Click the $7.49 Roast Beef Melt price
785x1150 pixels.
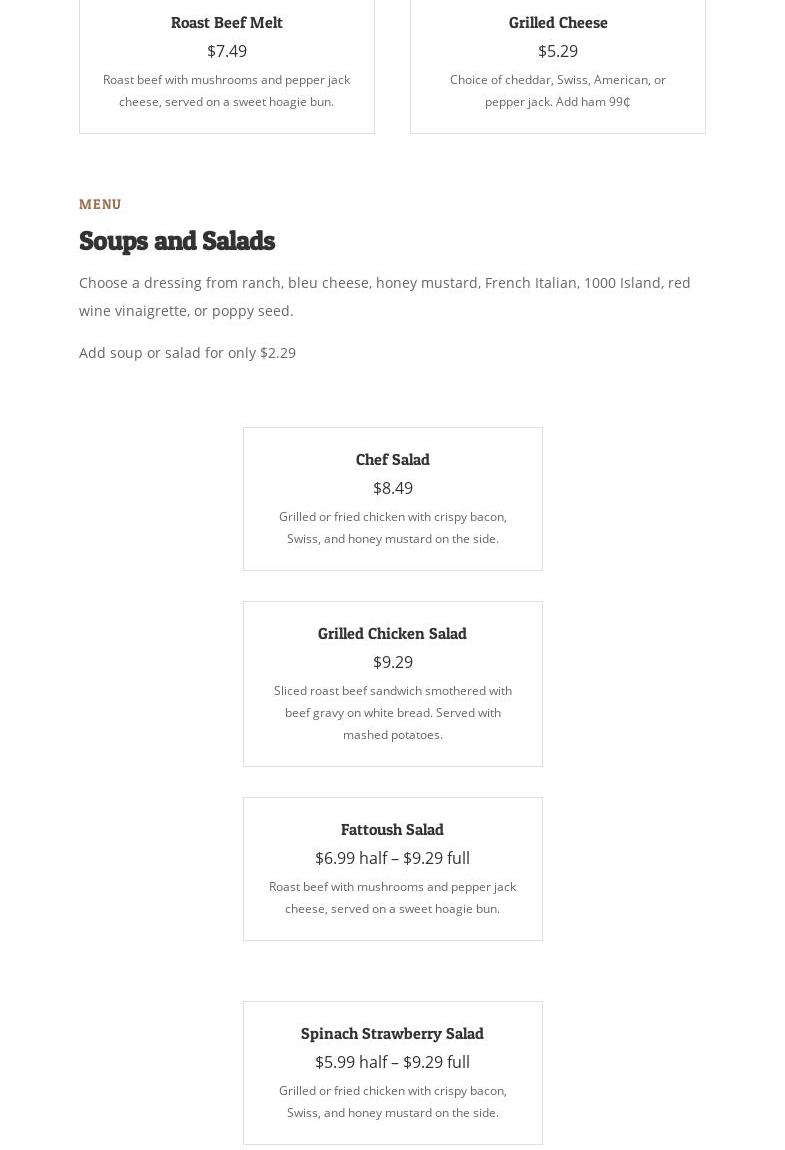click(x=227, y=51)
